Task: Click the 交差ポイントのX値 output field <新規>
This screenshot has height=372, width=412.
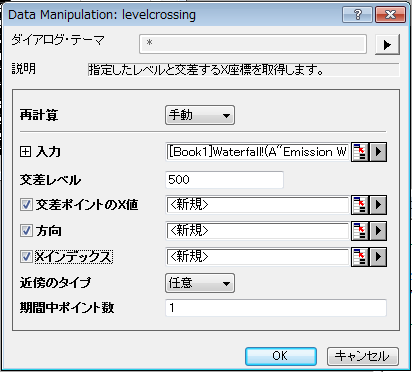Action: click(x=257, y=205)
